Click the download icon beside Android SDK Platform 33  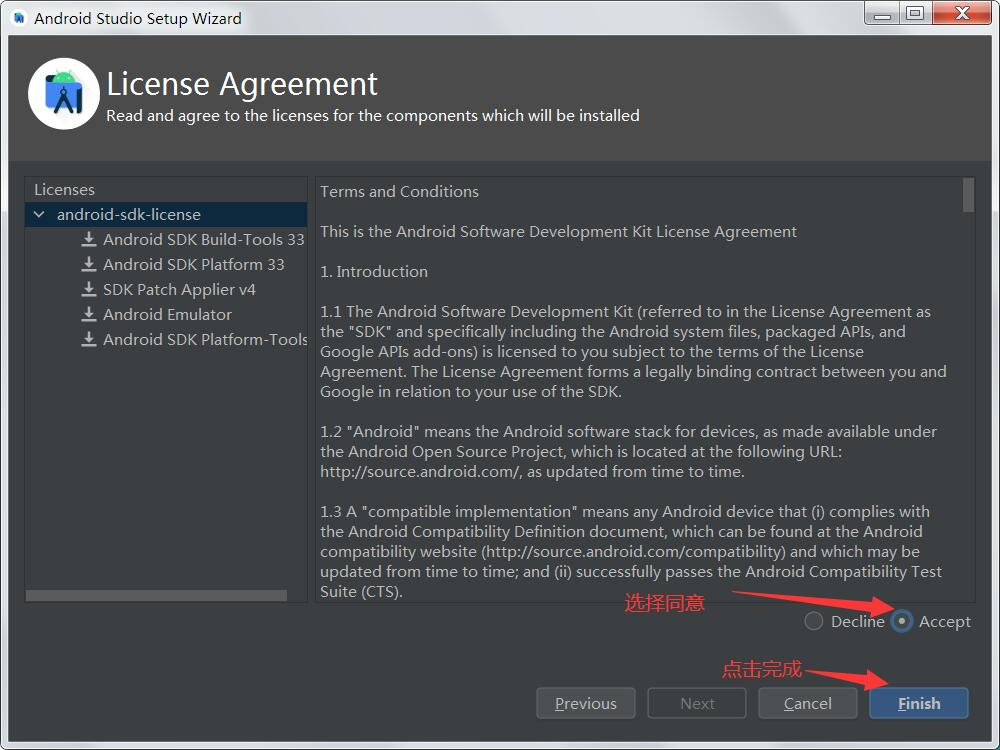tap(89, 264)
